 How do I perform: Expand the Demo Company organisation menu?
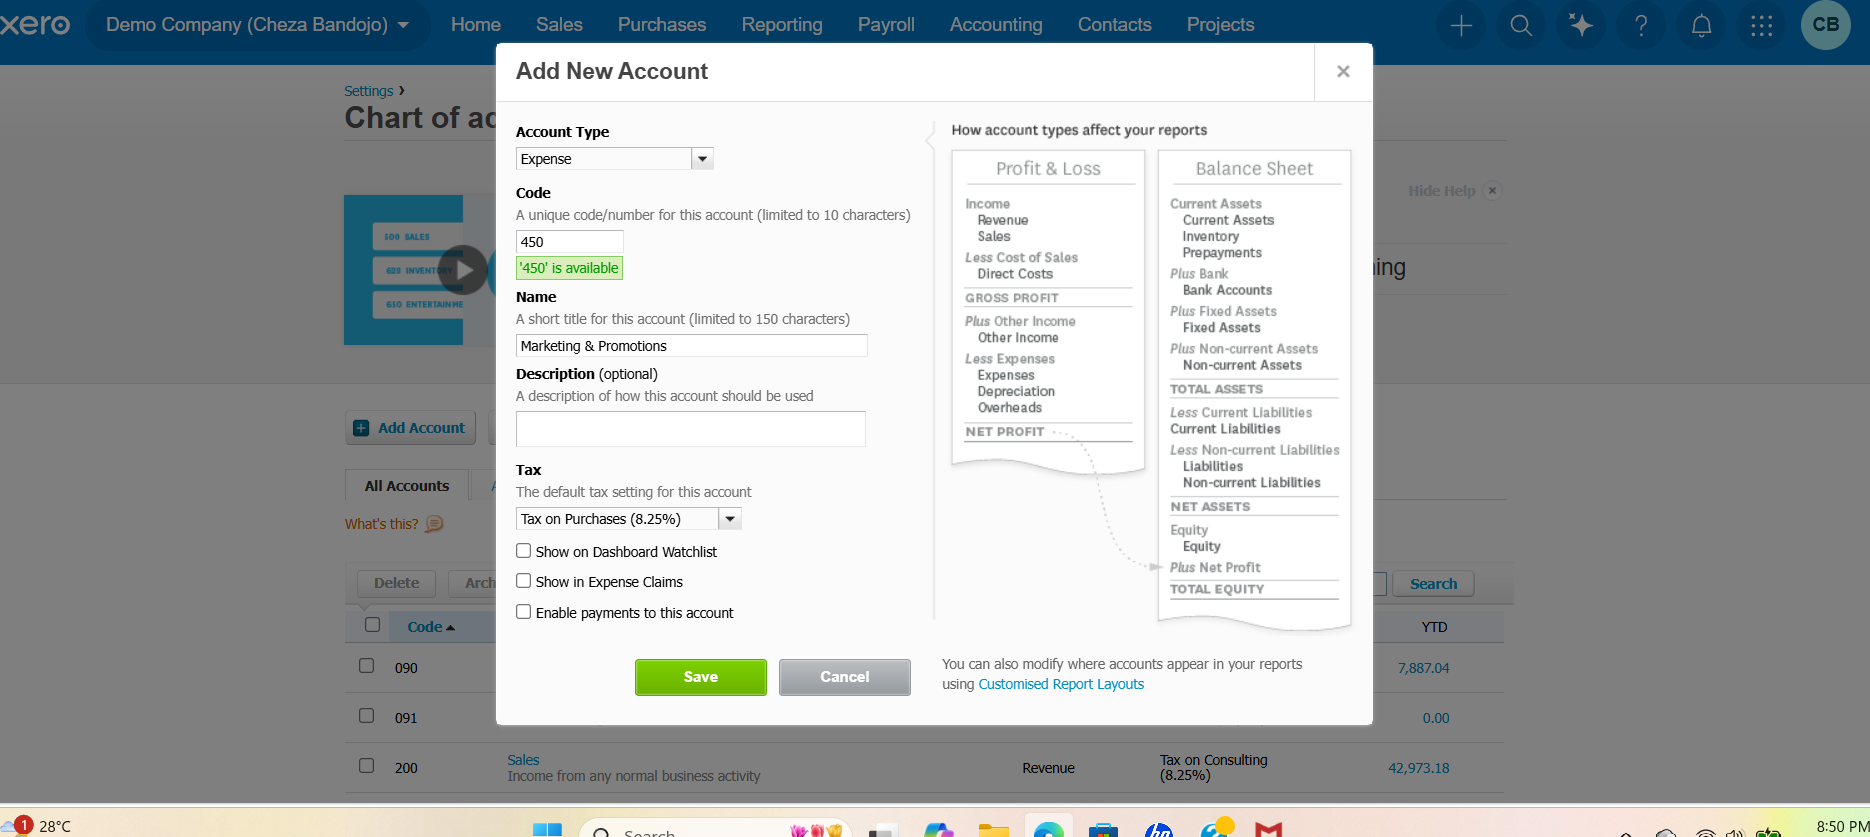tap(257, 25)
